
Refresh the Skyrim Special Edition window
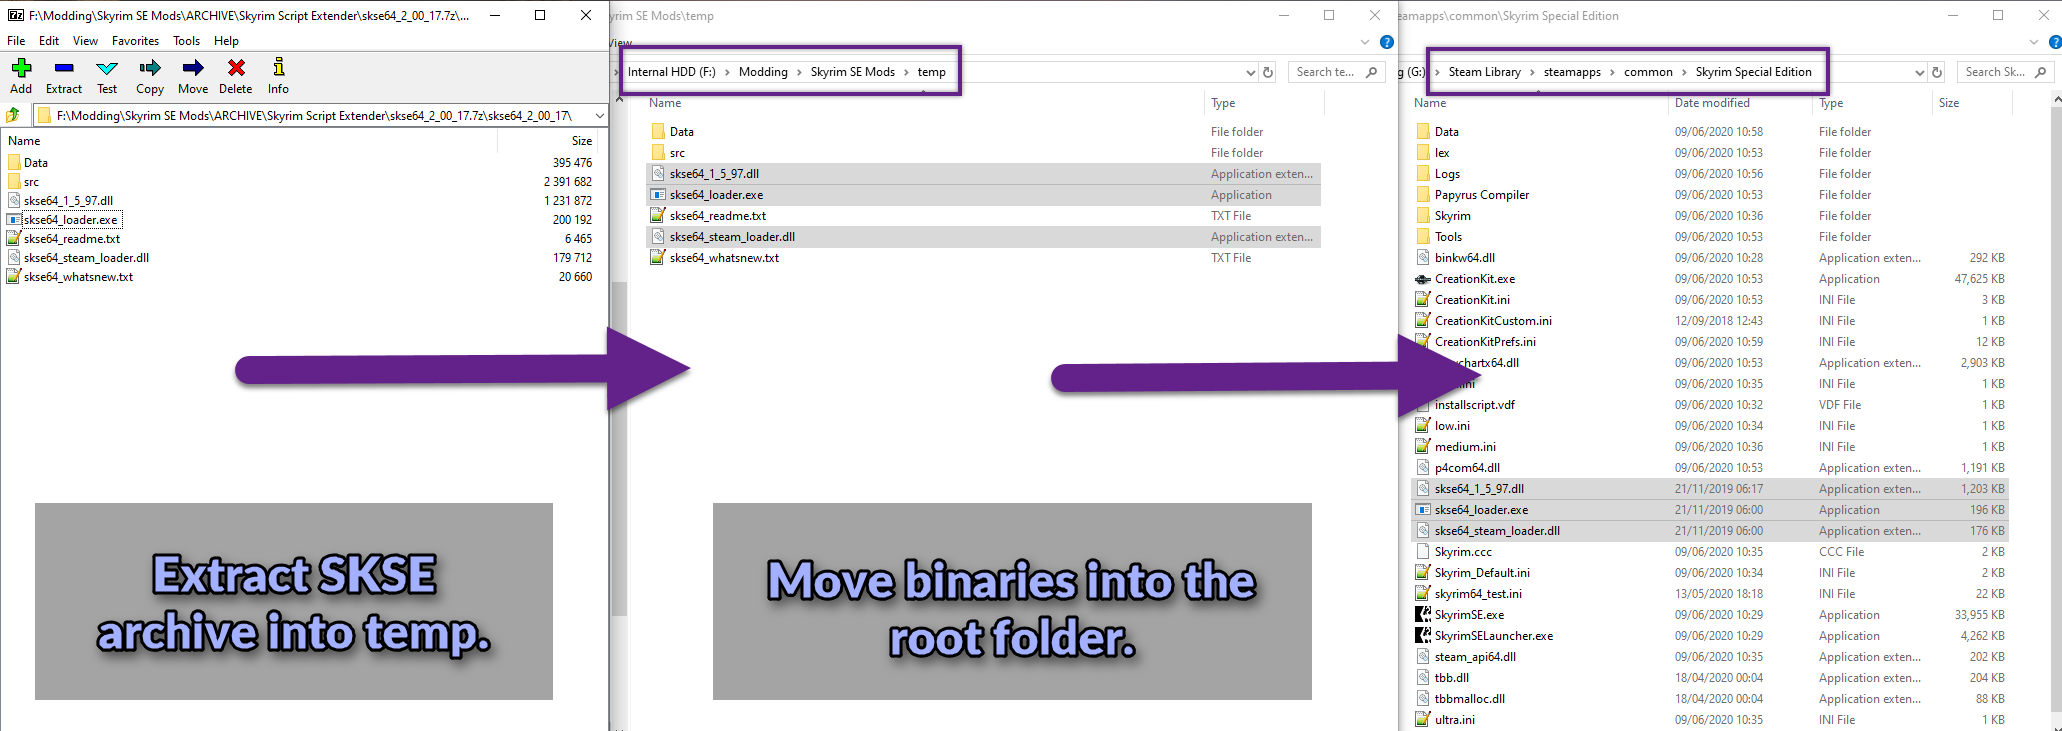pyautogui.click(x=1937, y=72)
